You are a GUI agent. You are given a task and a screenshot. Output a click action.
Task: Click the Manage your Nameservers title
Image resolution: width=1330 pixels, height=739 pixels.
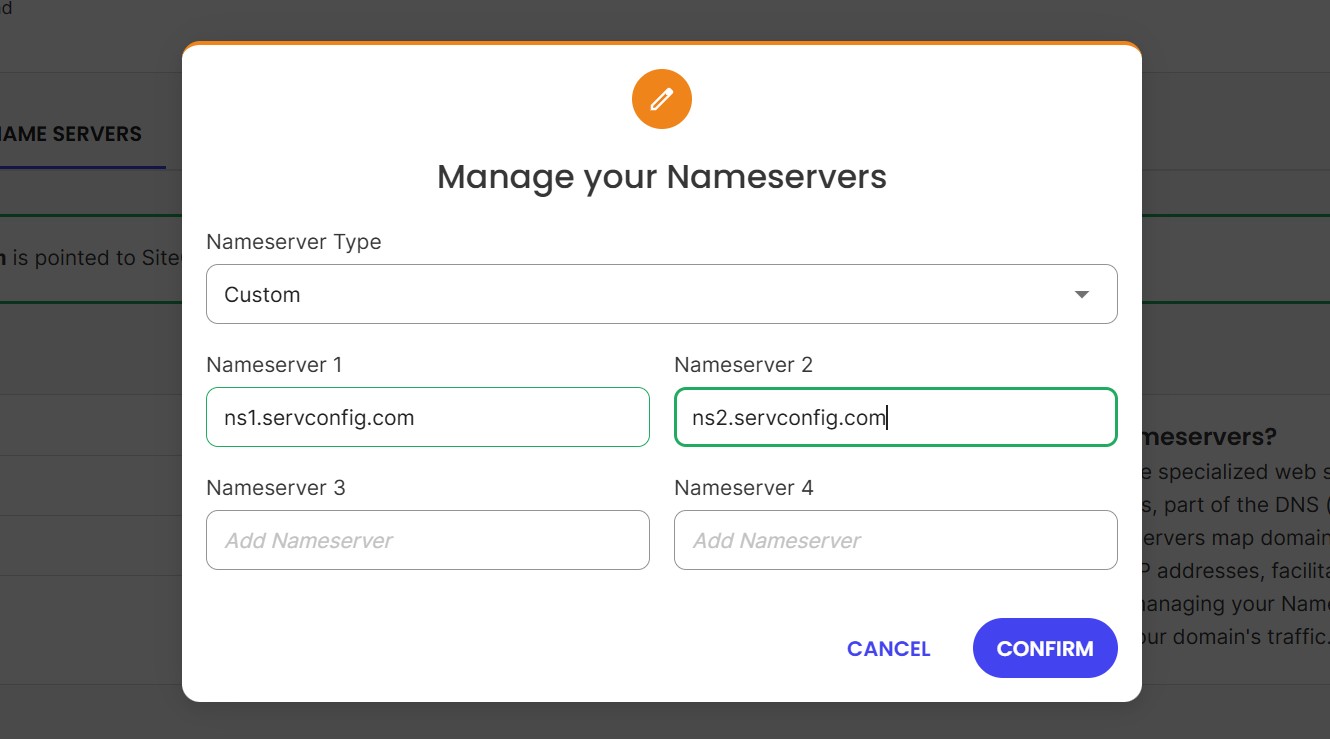[662, 177]
